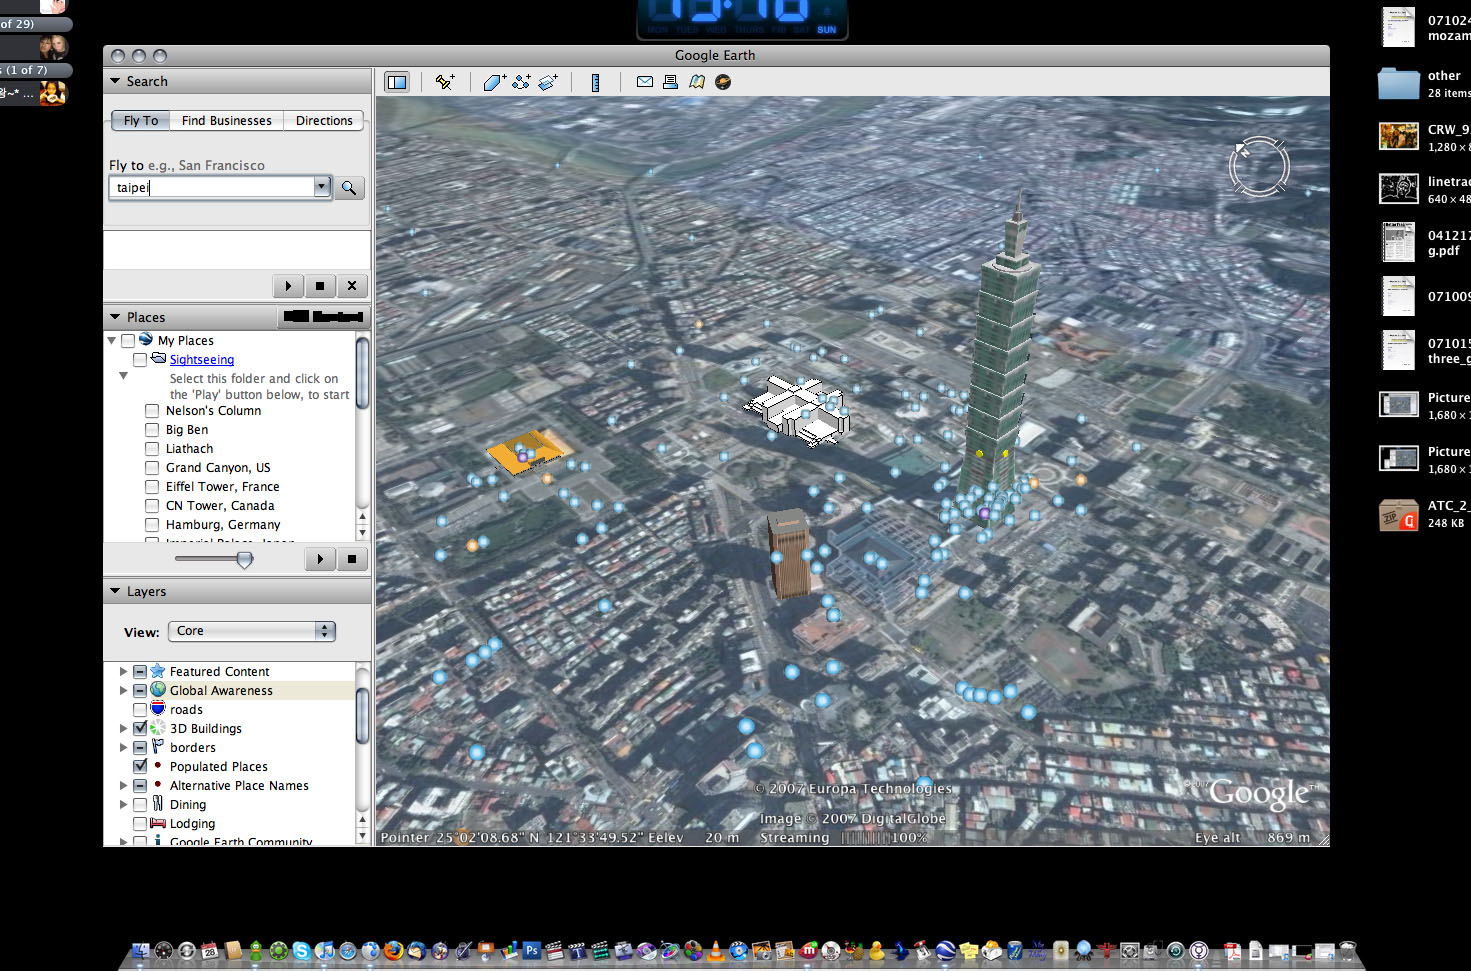The image size is (1471, 971).
Task: Open the 'other' folder on desktop
Action: coord(1399,84)
